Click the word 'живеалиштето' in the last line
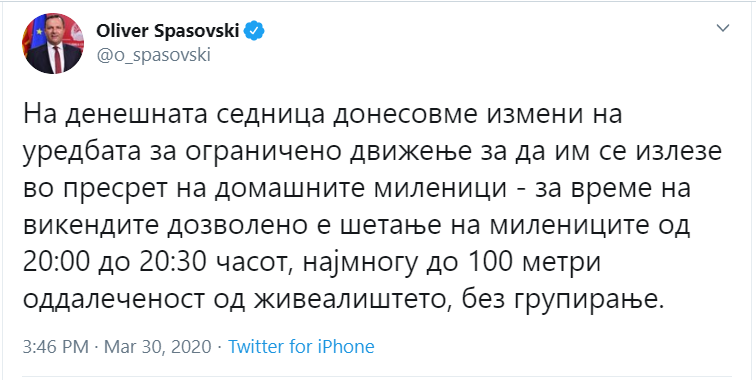The height and width of the screenshot is (380, 756). [357, 302]
